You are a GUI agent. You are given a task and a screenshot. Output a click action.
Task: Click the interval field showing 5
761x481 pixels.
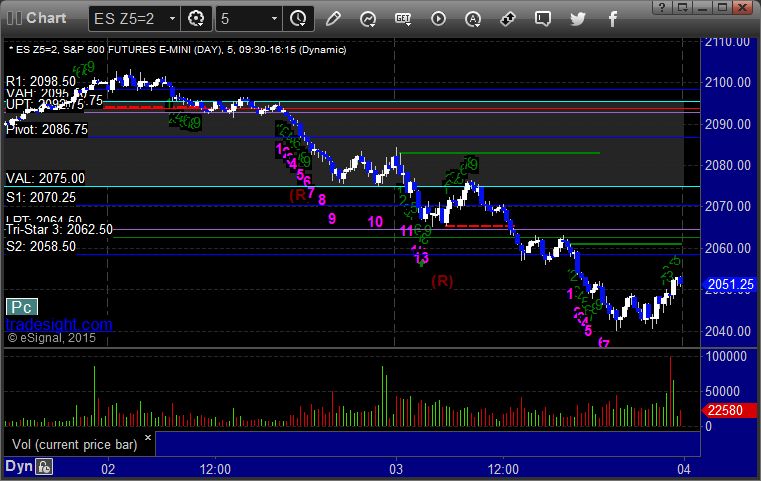(243, 19)
